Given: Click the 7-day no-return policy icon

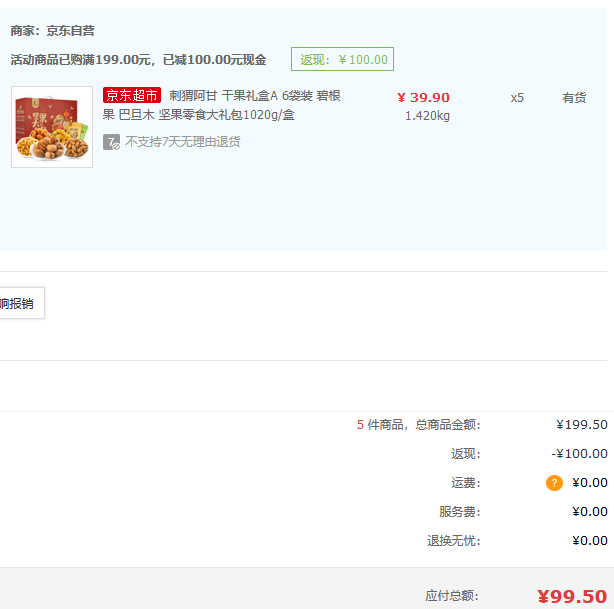Looking at the screenshot, I should click(x=112, y=142).
